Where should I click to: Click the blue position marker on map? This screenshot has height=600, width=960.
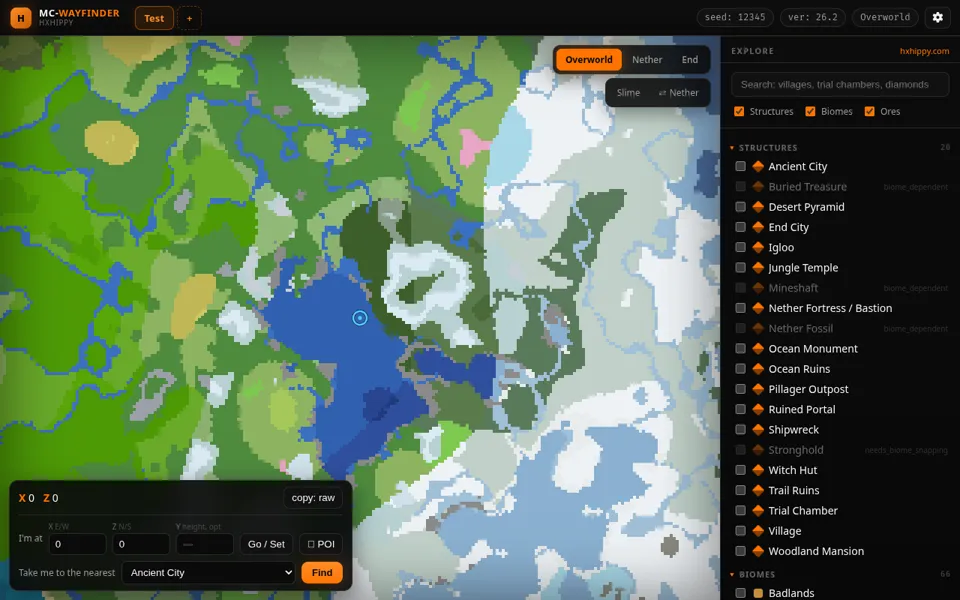pos(360,318)
